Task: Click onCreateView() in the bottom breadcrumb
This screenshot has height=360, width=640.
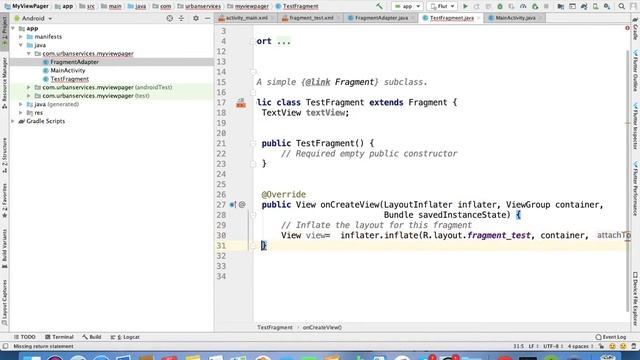Action: [322, 327]
